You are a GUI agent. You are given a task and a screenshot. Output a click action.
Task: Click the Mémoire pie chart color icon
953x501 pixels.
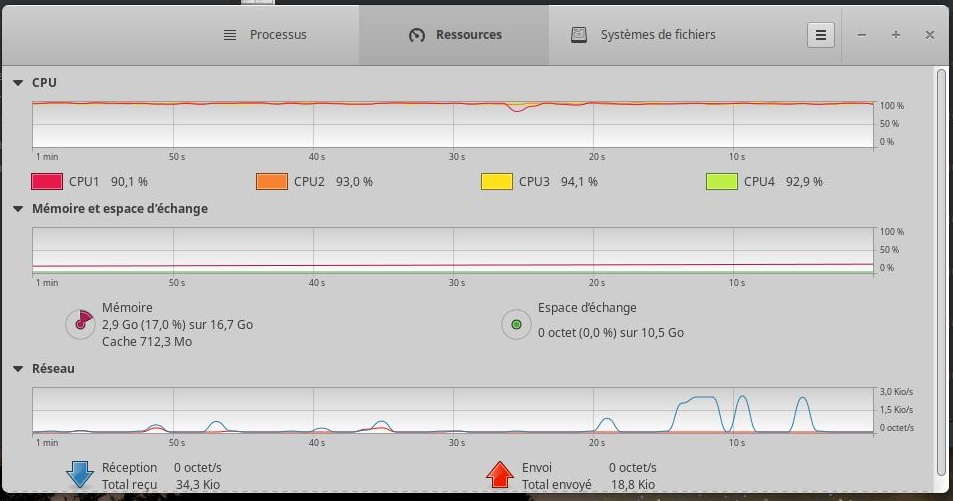80,324
